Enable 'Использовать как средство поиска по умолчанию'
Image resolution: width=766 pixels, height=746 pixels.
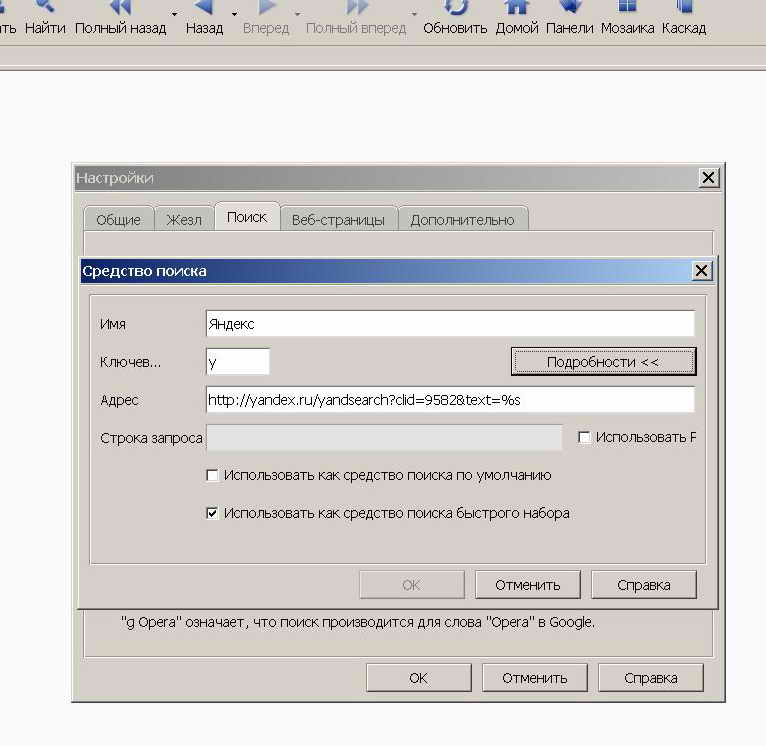[212, 476]
